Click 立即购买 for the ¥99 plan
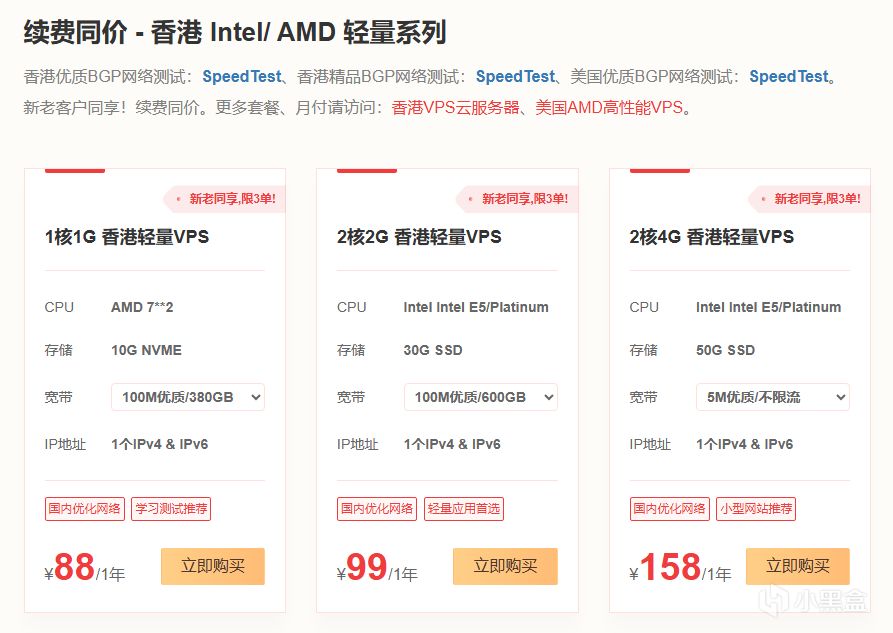This screenshot has width=893, height=633. point(505,566)
